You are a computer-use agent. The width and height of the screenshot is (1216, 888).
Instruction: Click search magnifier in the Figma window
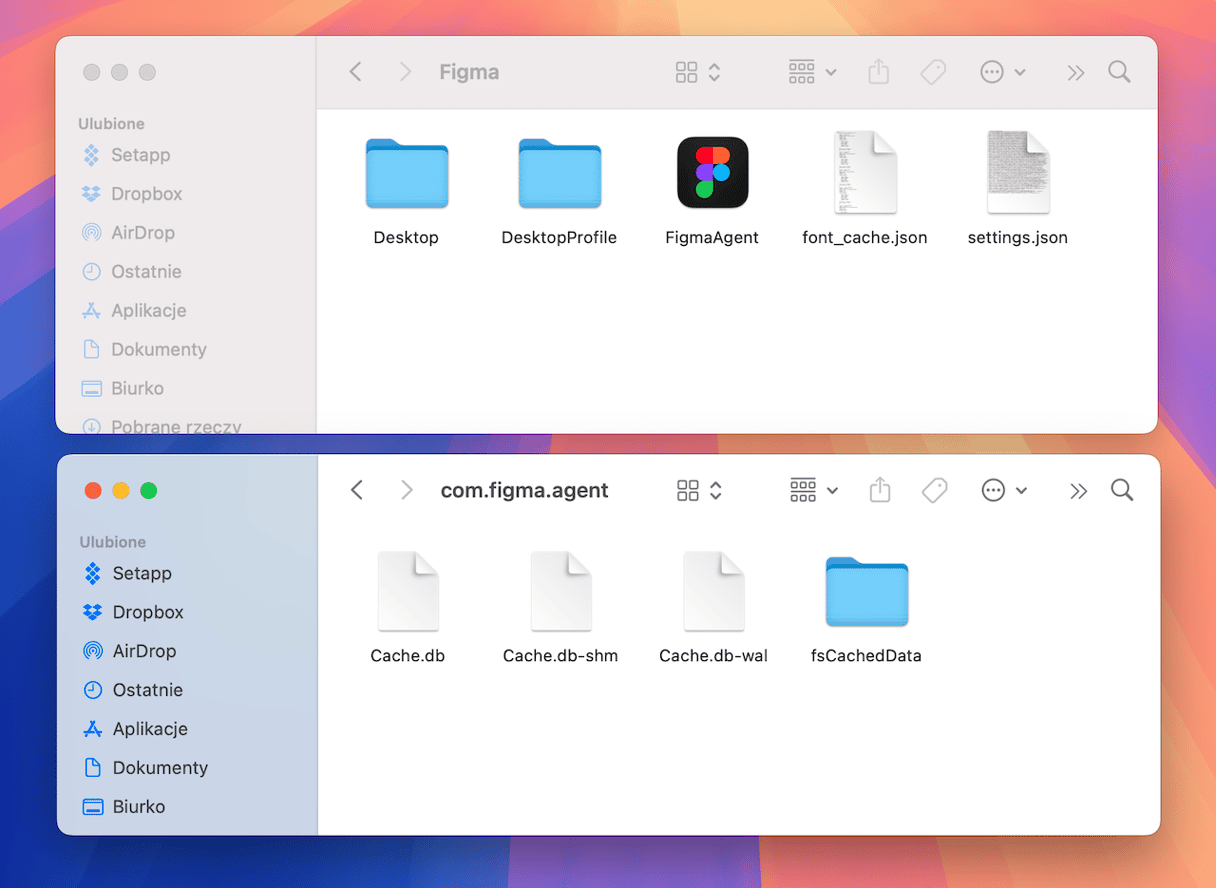[x=1120, y=72]
